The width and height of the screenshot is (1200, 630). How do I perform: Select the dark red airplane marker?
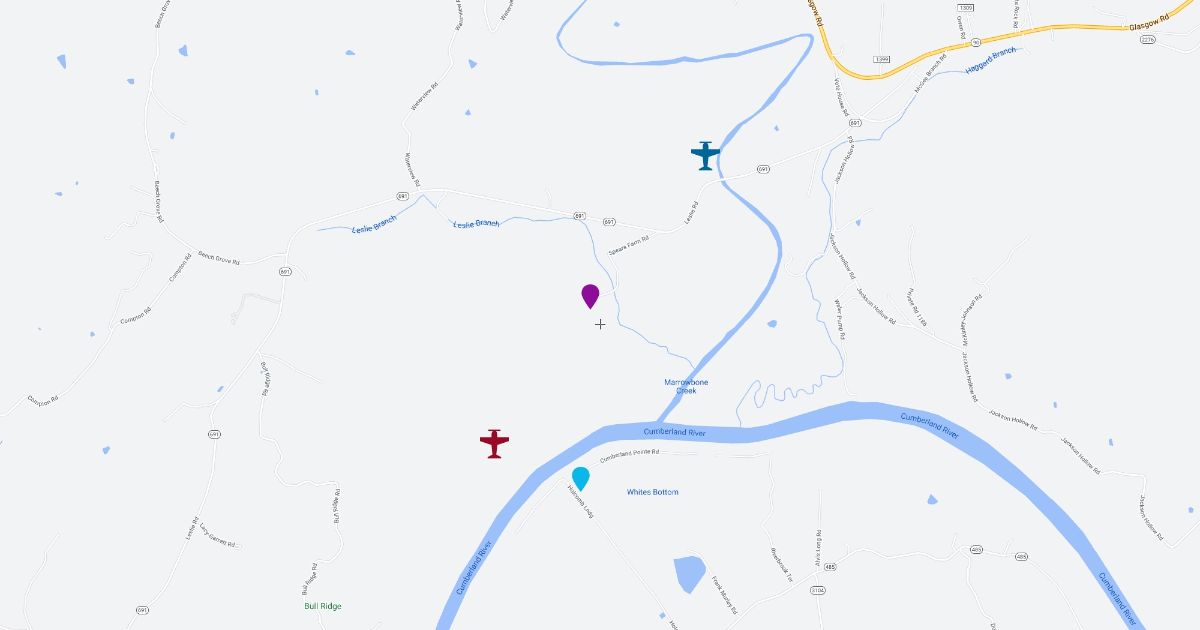click(494, 443)
